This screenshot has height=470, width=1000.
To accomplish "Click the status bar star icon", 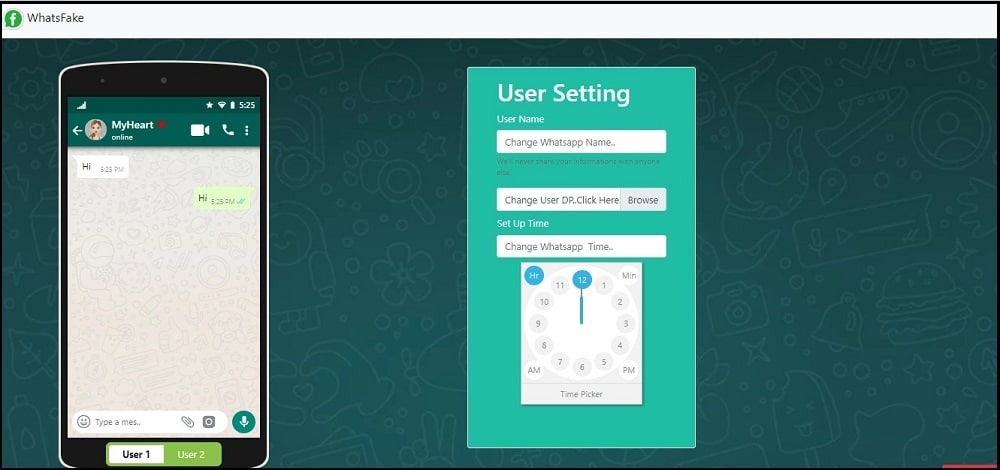I will coord(210,105).
